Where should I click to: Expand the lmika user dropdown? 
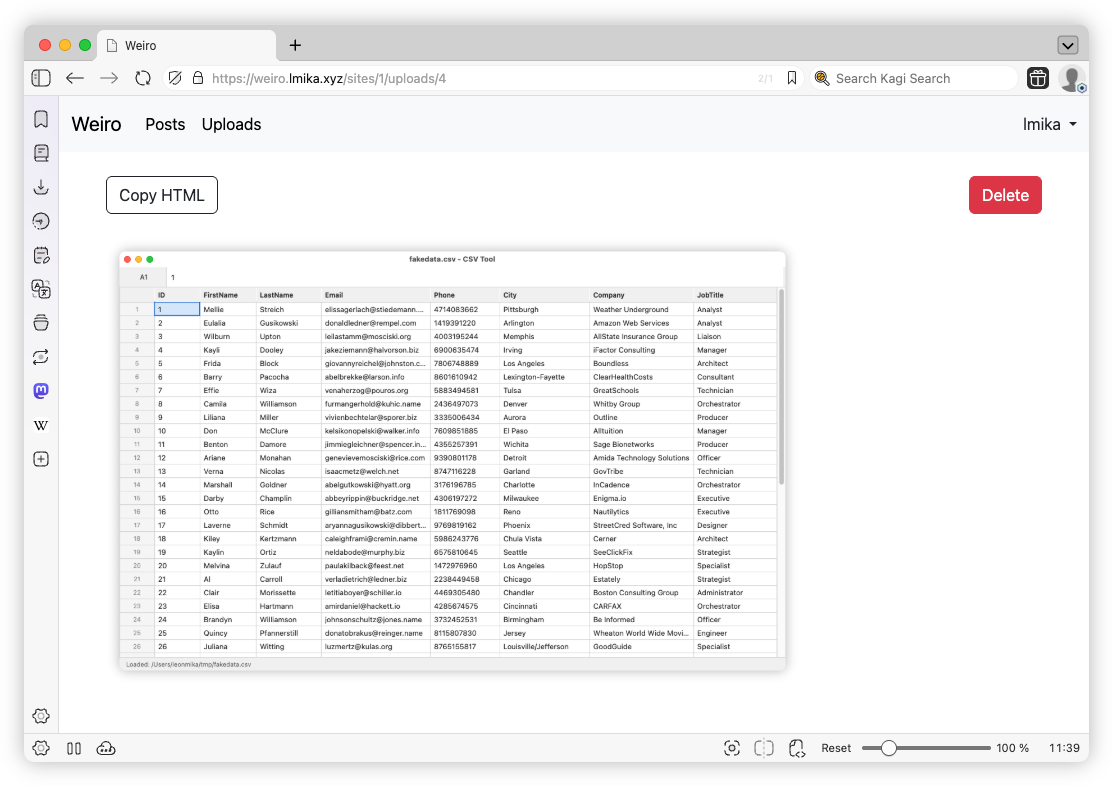click(x=1049, y=124)
